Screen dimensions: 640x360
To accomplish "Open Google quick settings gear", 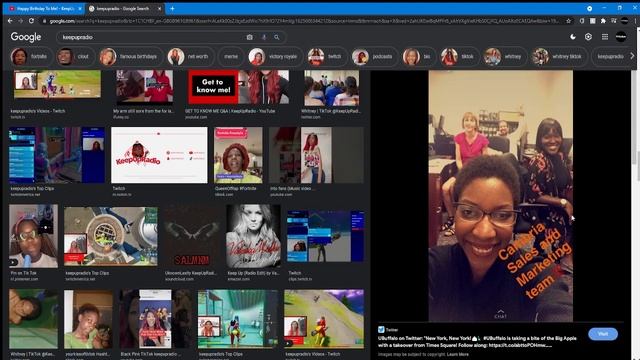I will coord(588,37).
